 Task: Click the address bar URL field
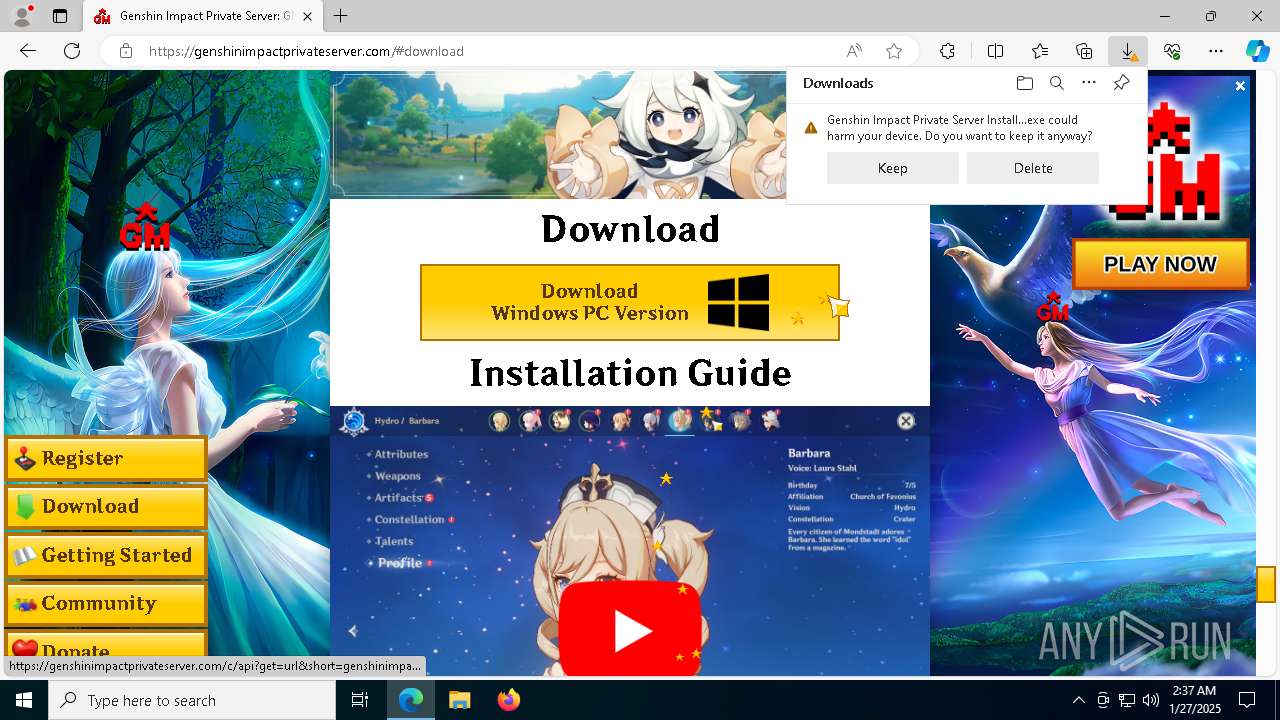click(x=490, y=51)
